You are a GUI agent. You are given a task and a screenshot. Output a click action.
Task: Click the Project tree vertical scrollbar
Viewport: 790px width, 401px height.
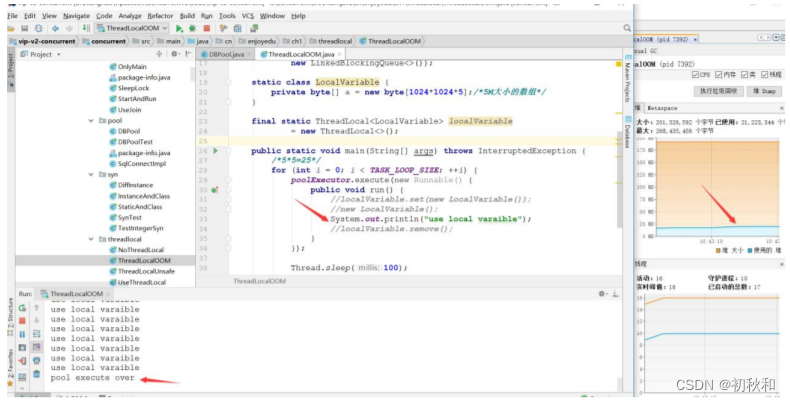pyautogui.click(x=192, y=74)
